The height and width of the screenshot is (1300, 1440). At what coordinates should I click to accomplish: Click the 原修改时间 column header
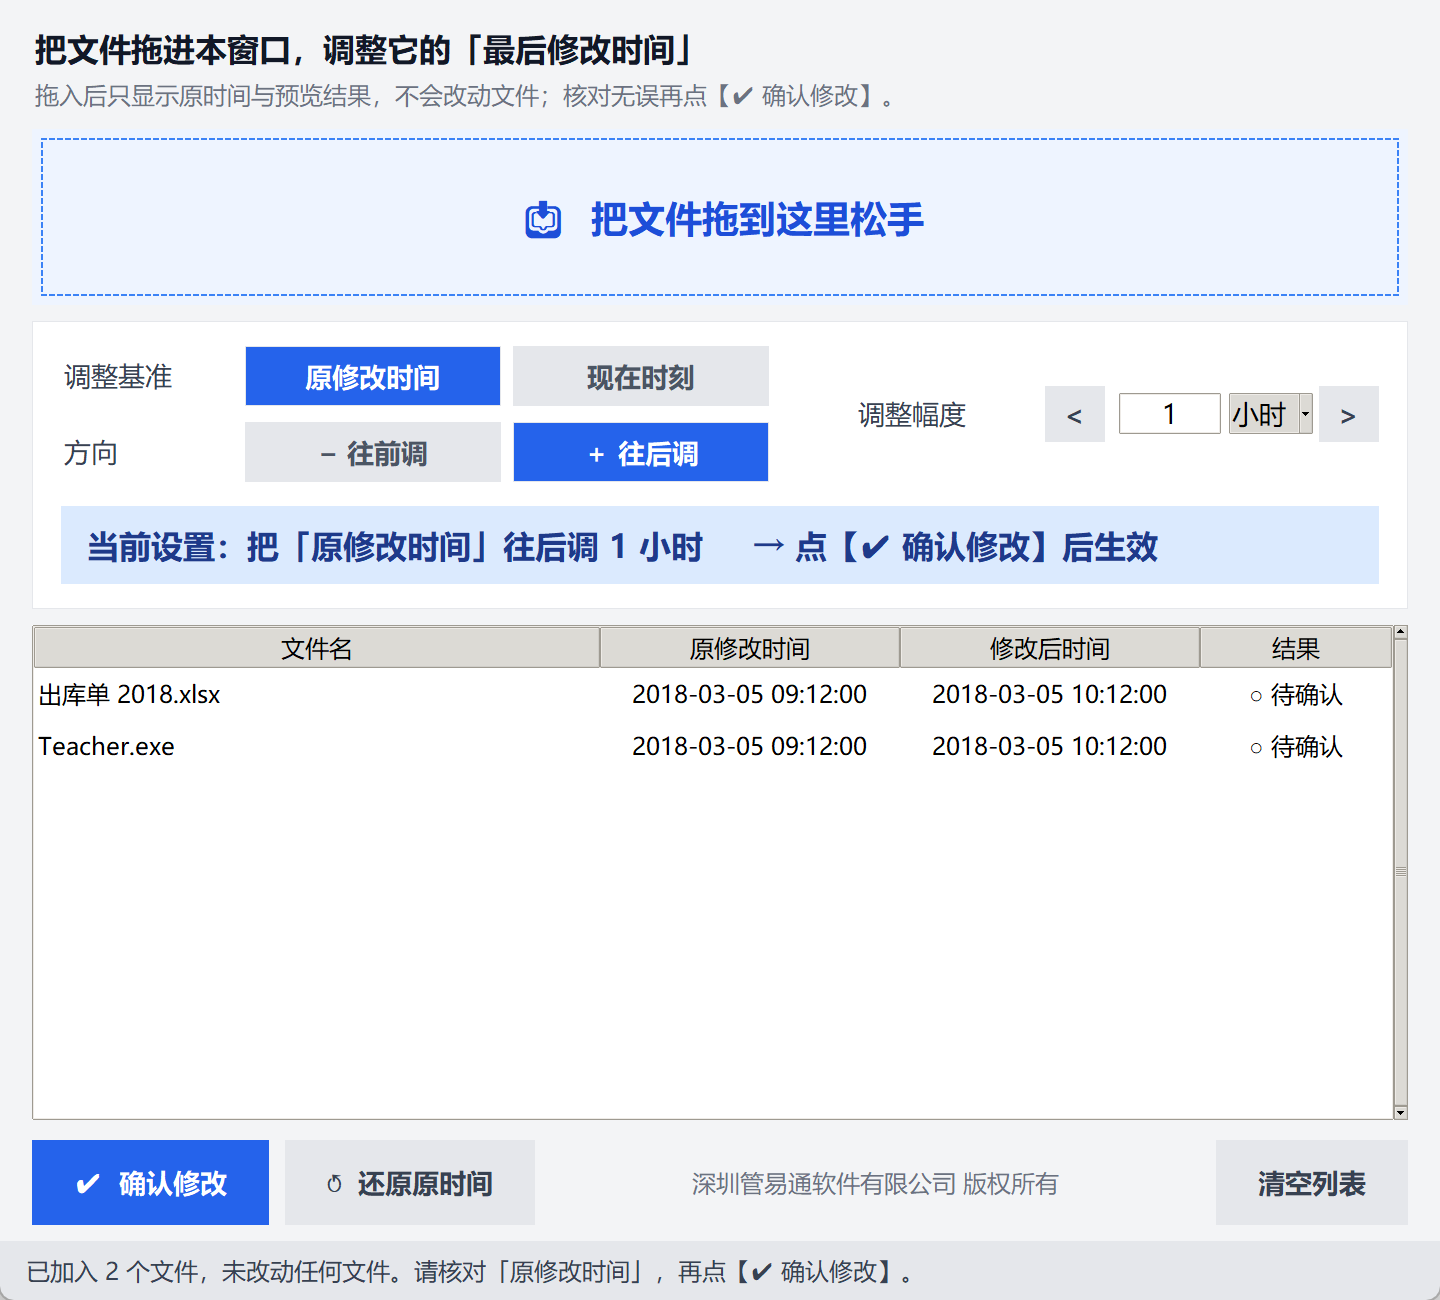click(x=750, y=648)
